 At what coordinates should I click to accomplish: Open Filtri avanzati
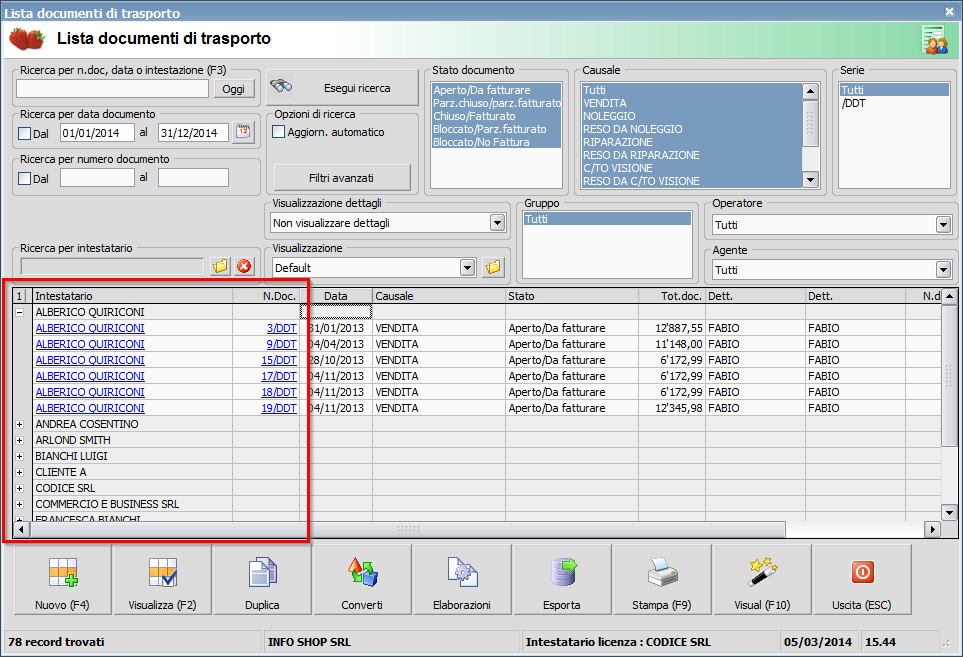click(x=341, y=178)
